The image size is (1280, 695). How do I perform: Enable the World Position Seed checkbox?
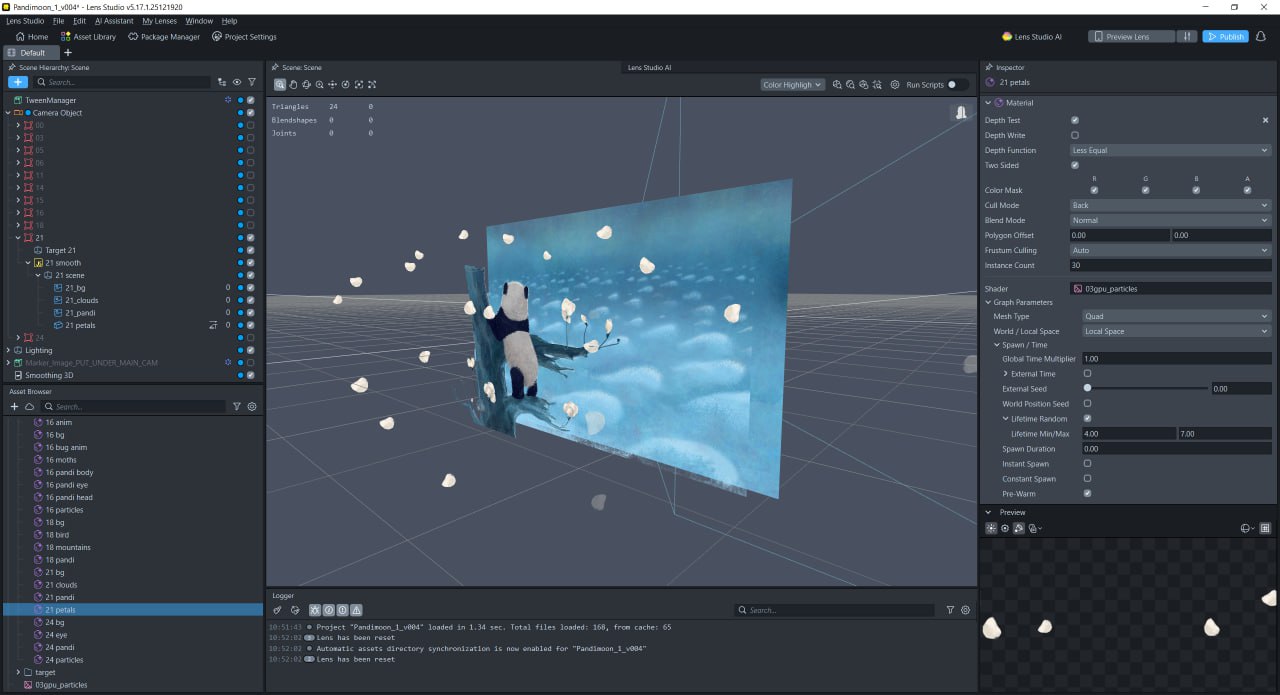tap(1087, 404)
